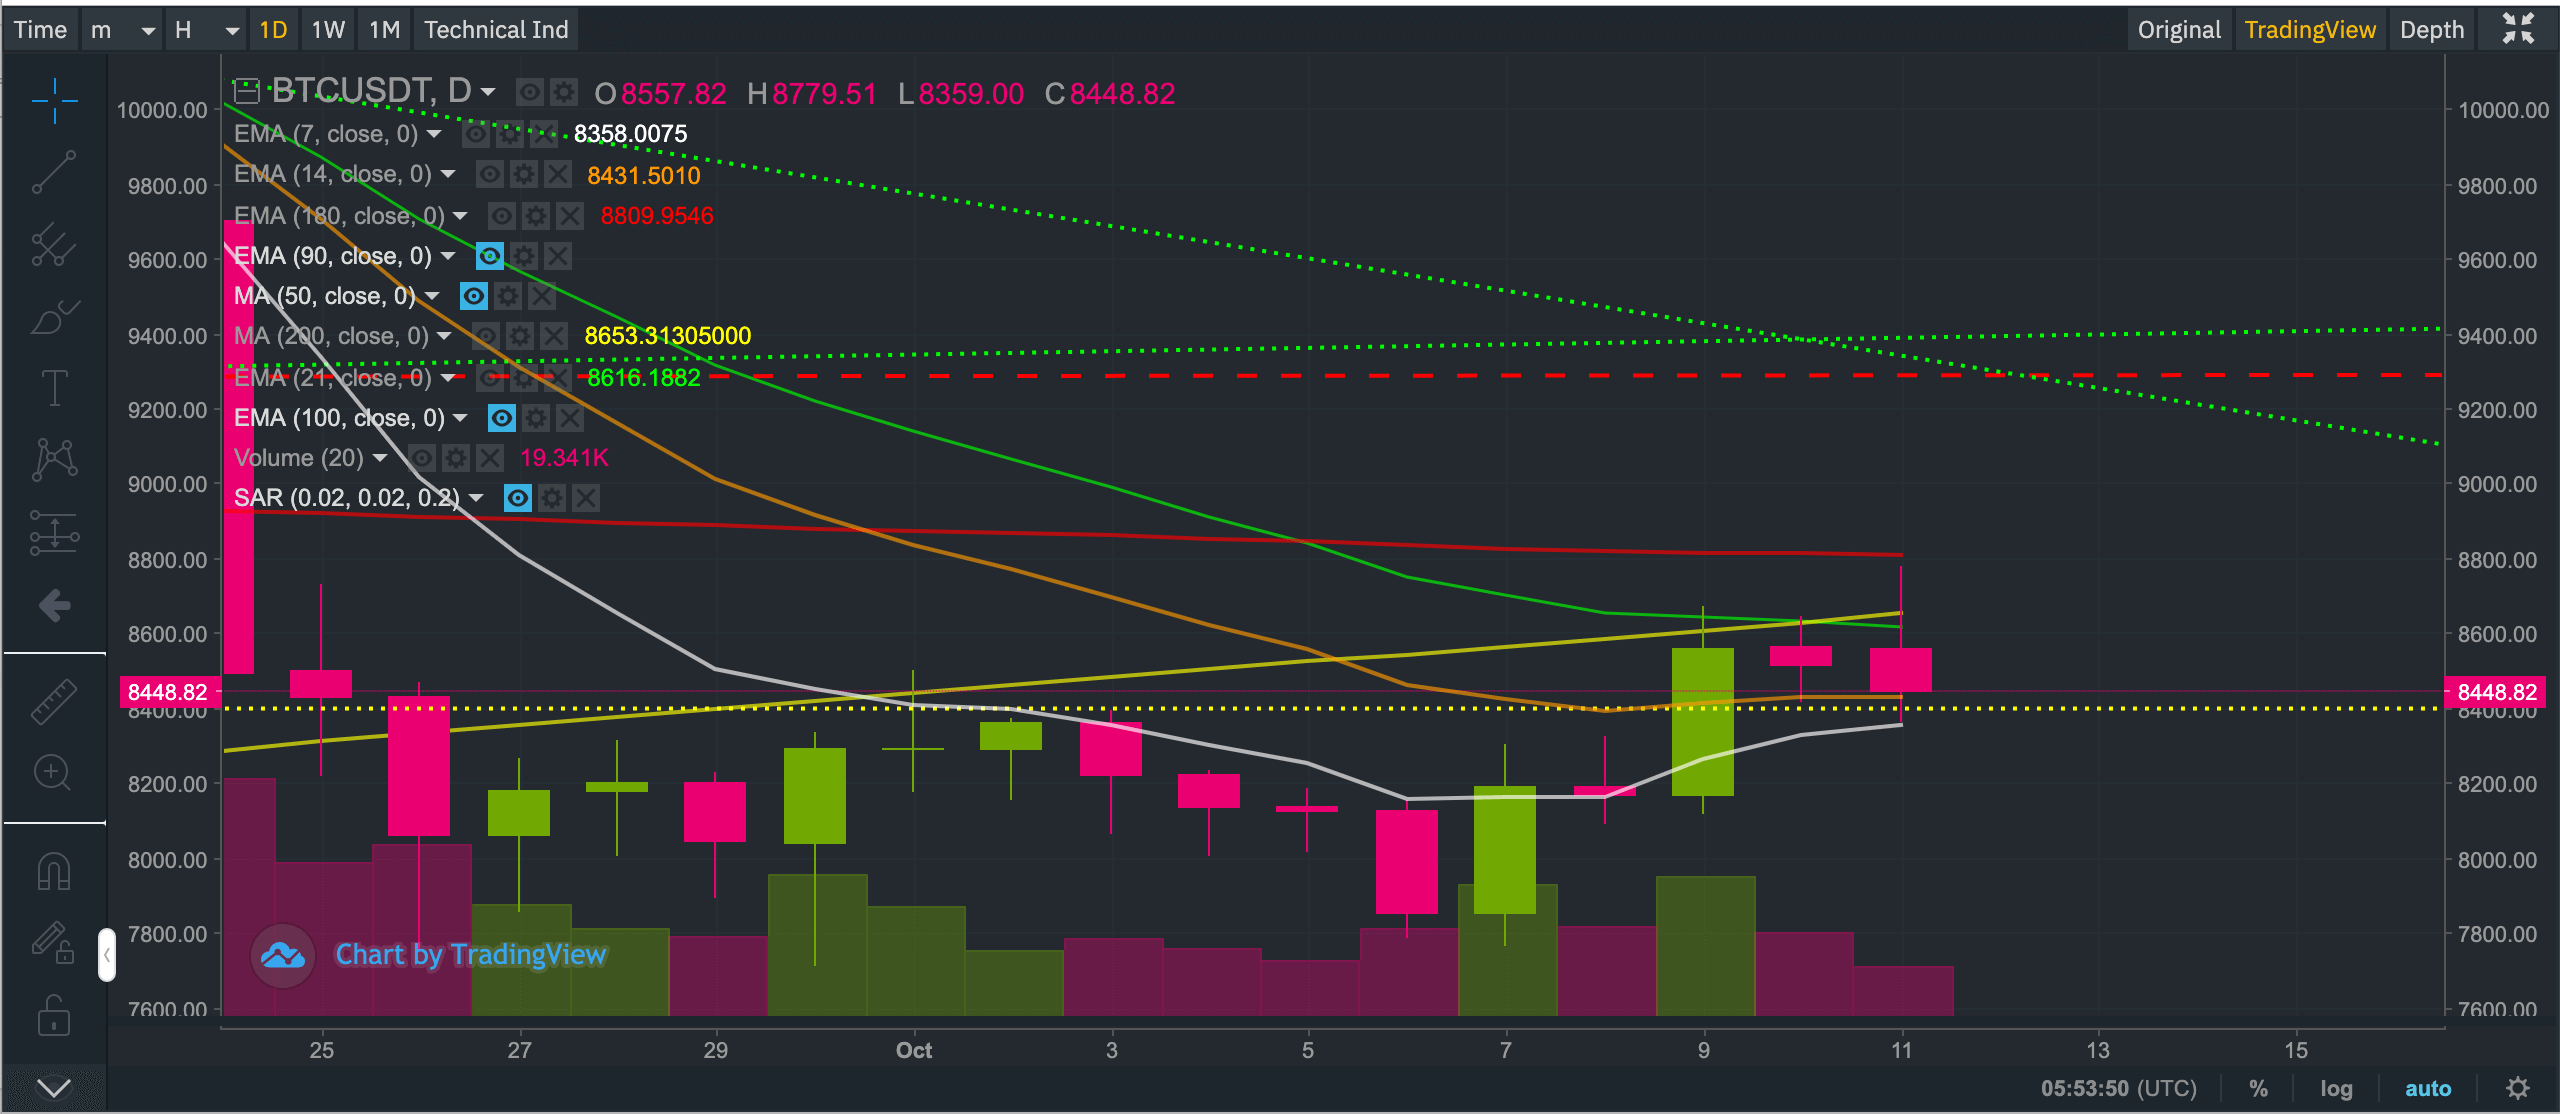Select the trend line drawing tool
This screenshot has width=2560, height=1114.
pos(54,172)
